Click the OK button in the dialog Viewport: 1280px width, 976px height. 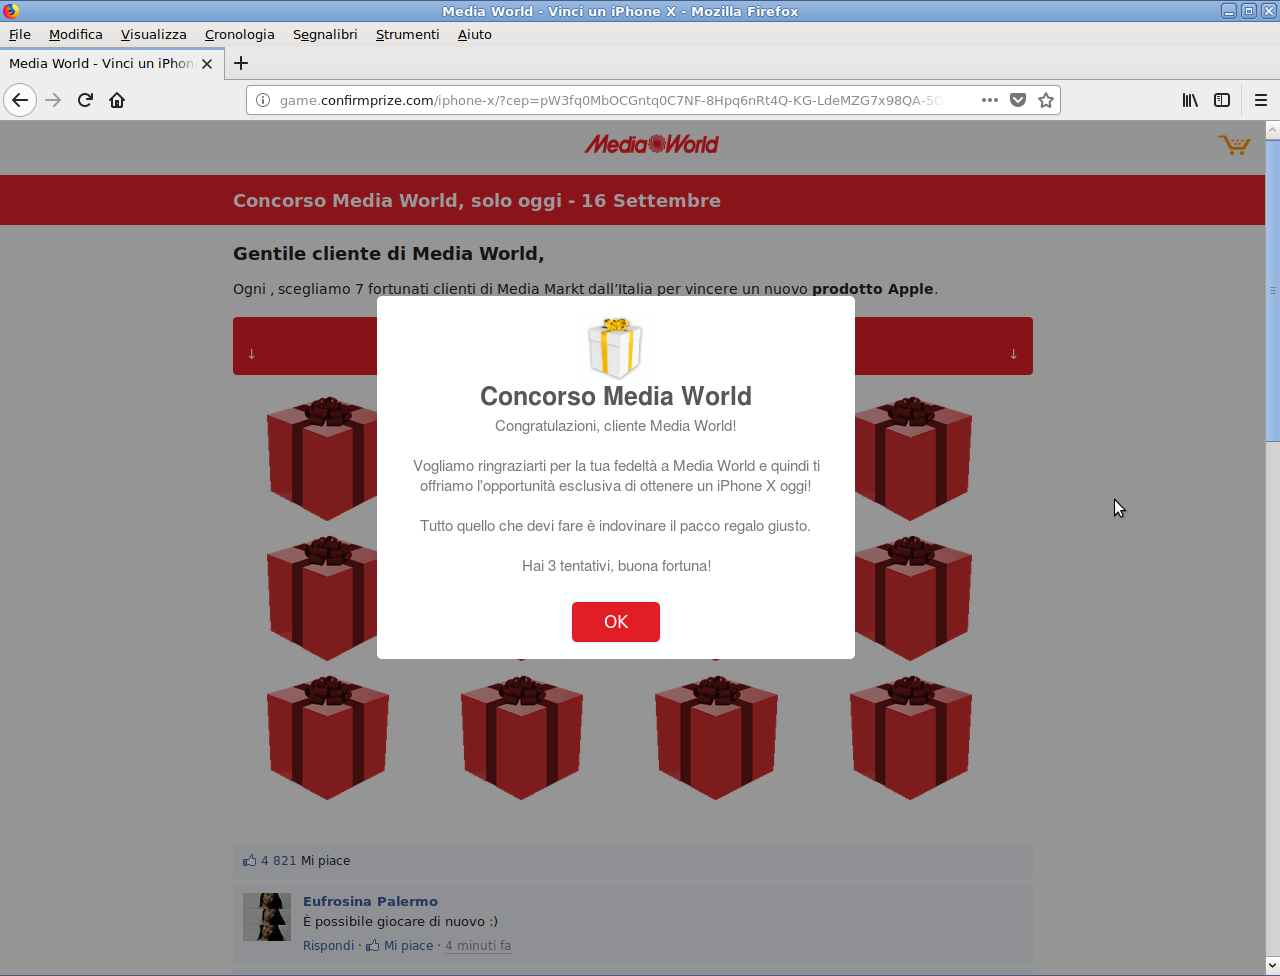point(616,622)
